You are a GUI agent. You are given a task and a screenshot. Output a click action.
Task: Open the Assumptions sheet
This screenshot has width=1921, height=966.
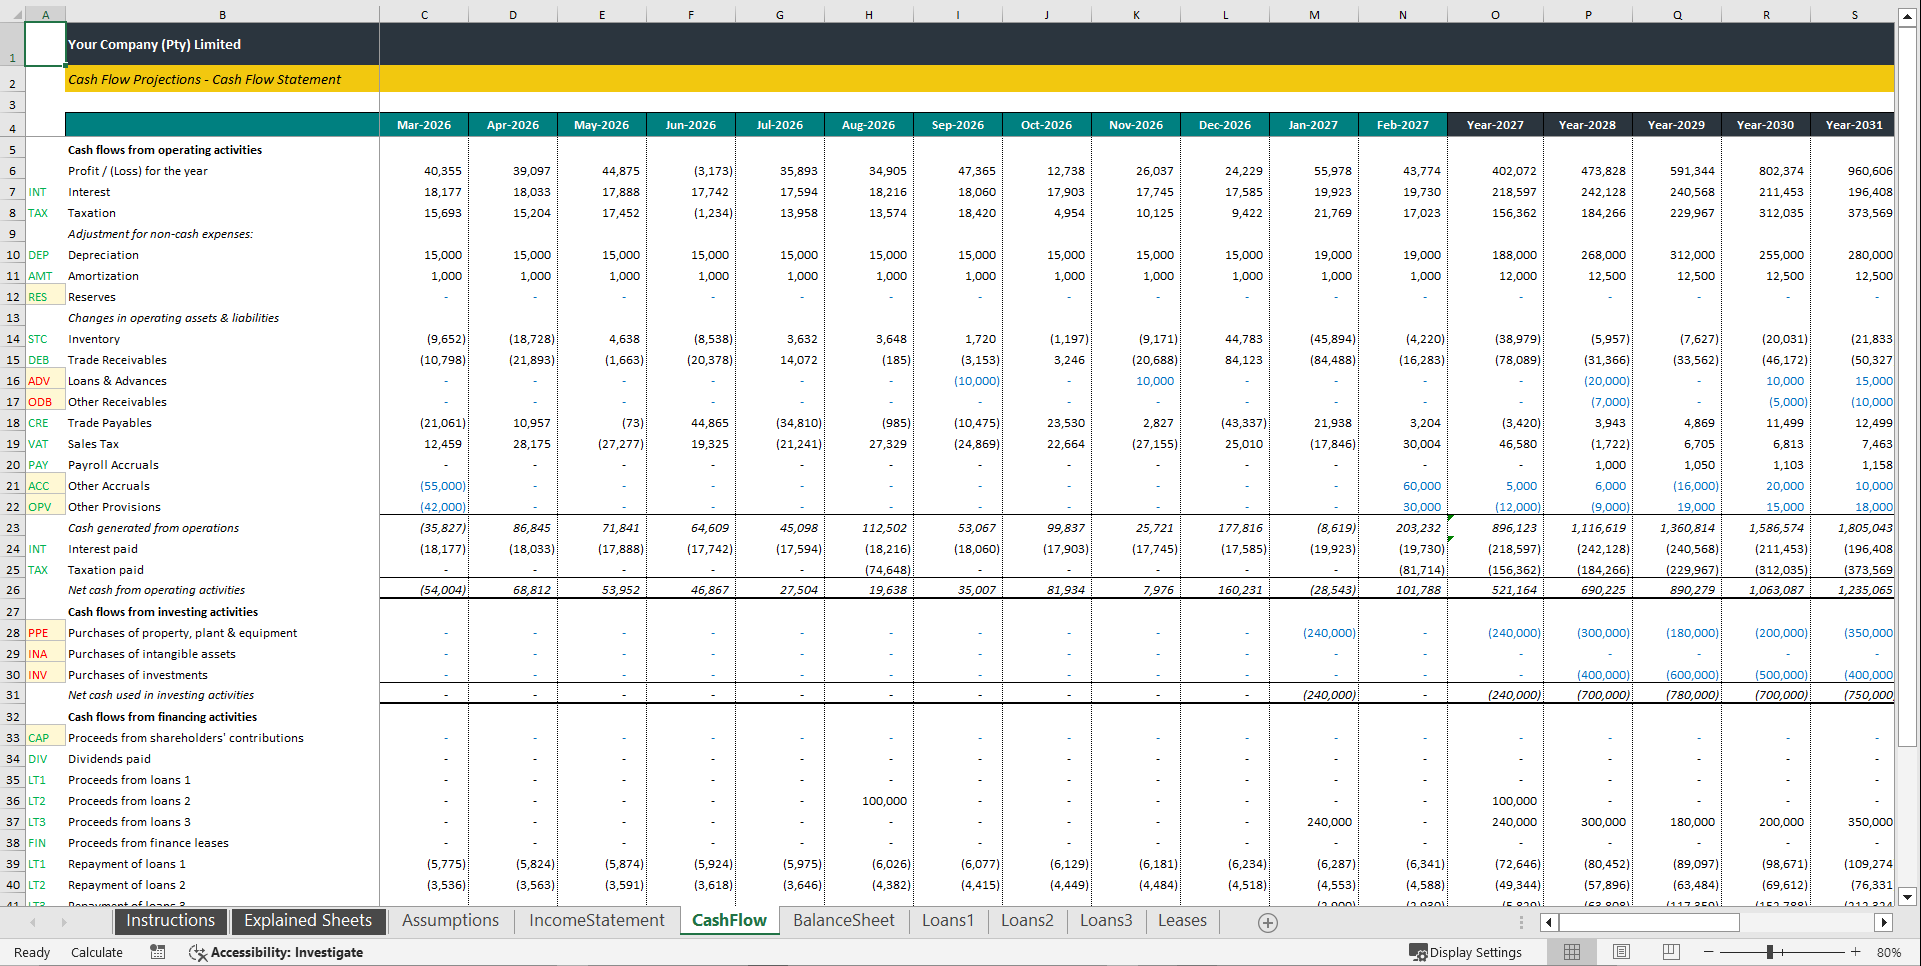450,920
